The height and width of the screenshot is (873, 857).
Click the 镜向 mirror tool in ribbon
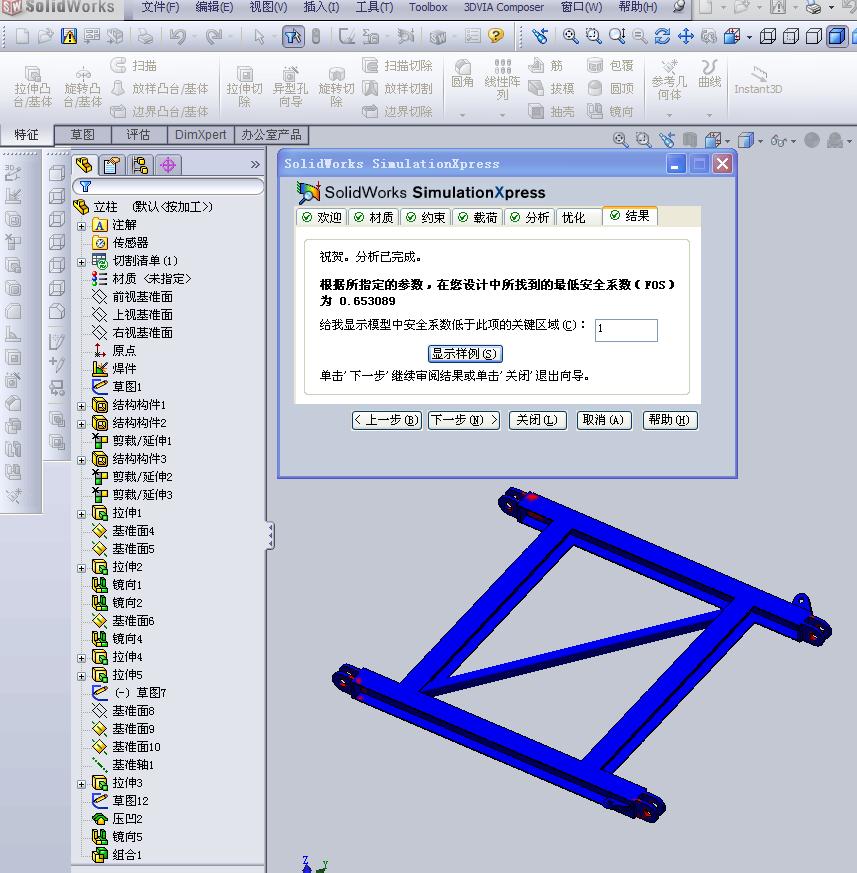610,111
